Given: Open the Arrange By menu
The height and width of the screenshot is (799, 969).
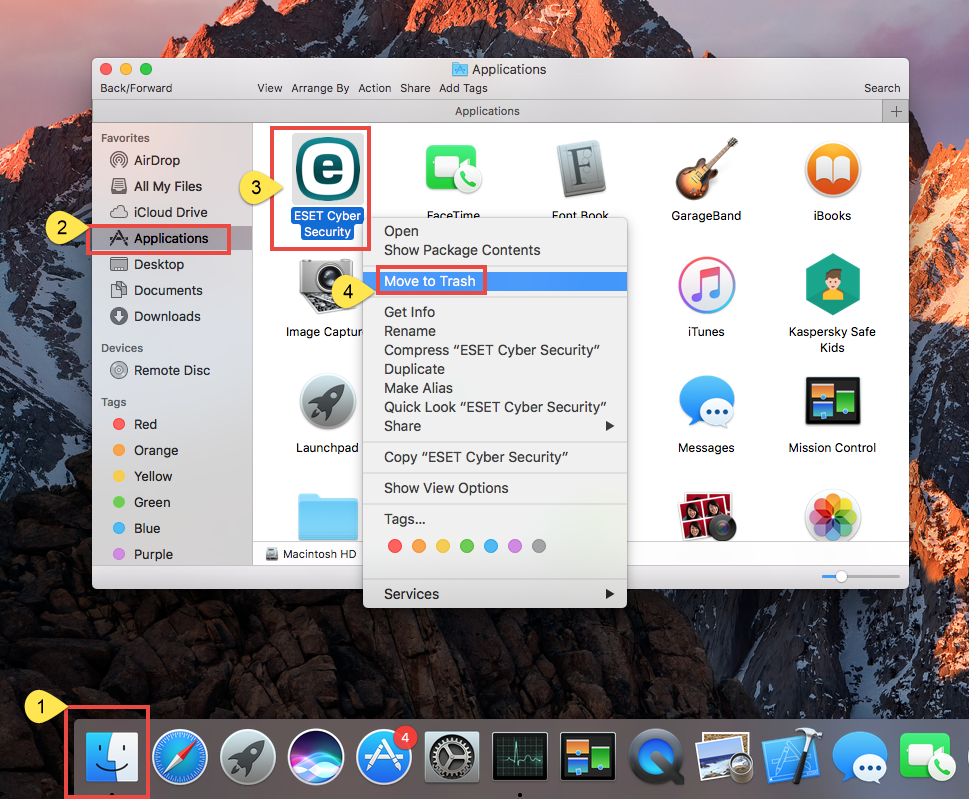Looking at the screenshot, I should tap(320, 88).
